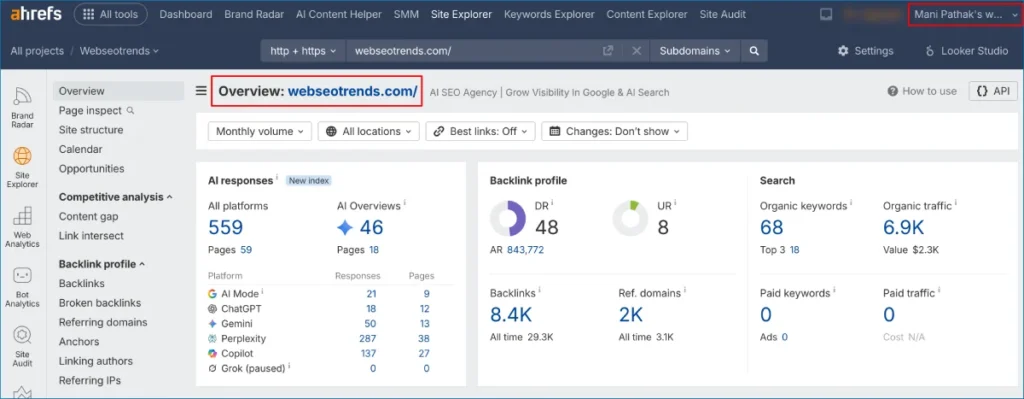
Task: Open Link intersect
Action: tap(91, 236)
